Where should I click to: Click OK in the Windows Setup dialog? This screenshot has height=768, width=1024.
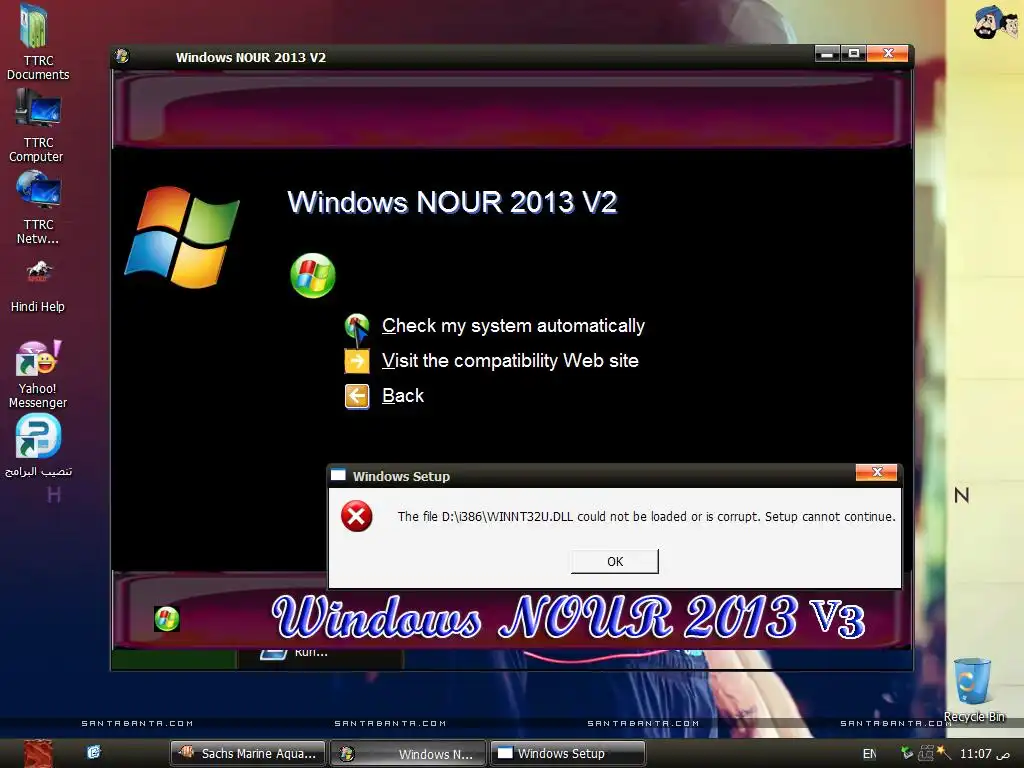[x=615, y=562]
